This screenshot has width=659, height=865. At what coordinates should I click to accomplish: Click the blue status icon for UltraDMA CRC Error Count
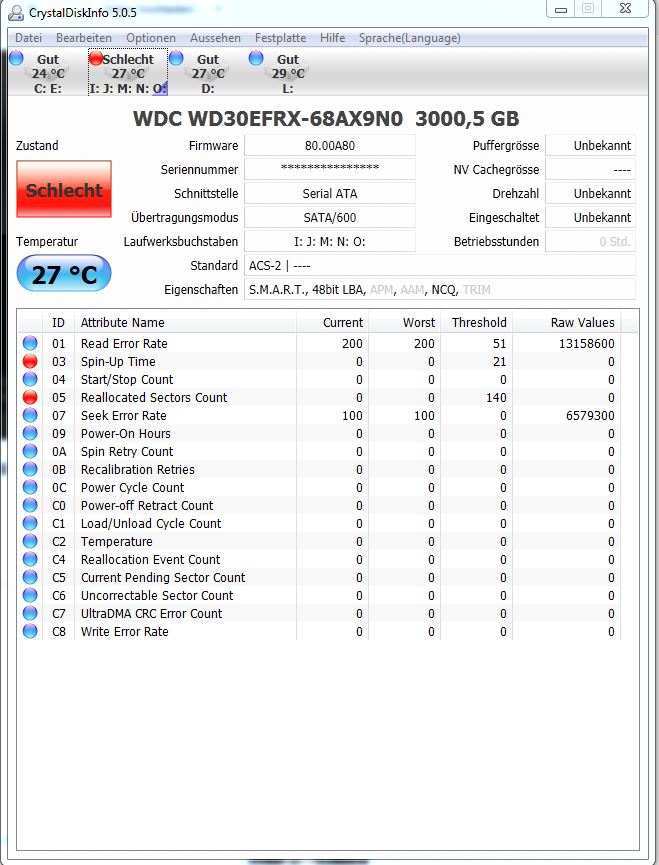[x=30, y=613]
